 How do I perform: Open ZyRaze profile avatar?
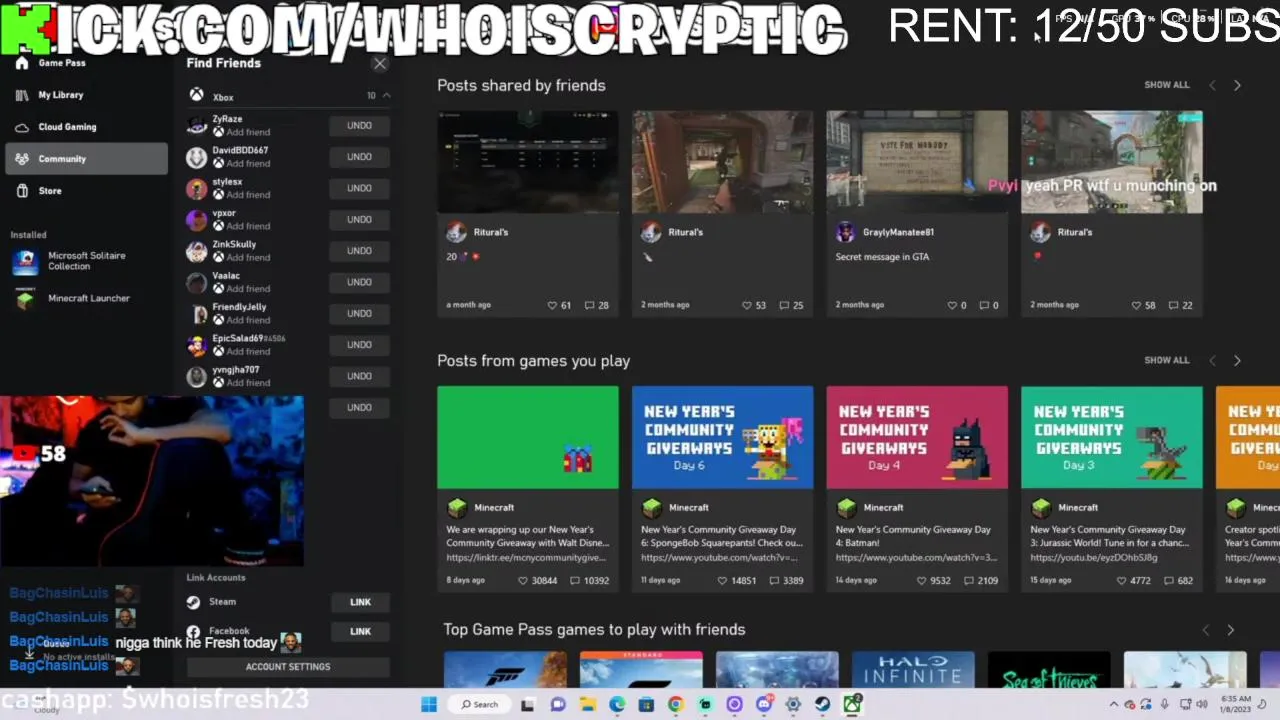tap(197, 126)
